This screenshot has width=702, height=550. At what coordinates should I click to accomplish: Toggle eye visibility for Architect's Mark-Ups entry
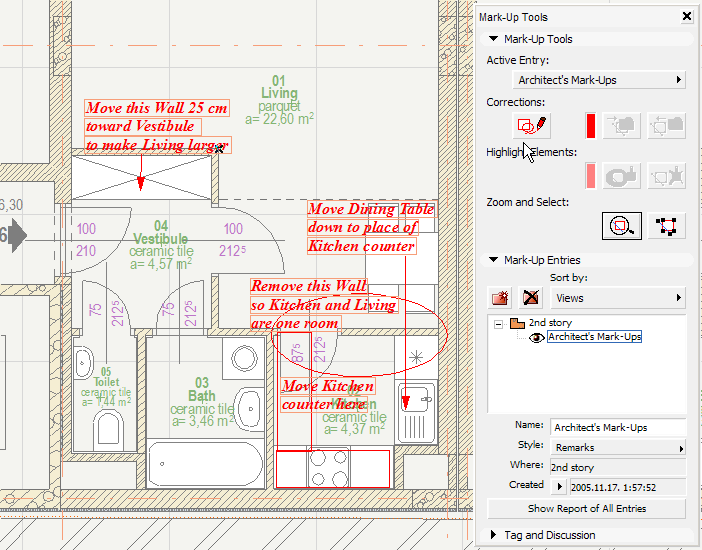(x=536, y=338)
